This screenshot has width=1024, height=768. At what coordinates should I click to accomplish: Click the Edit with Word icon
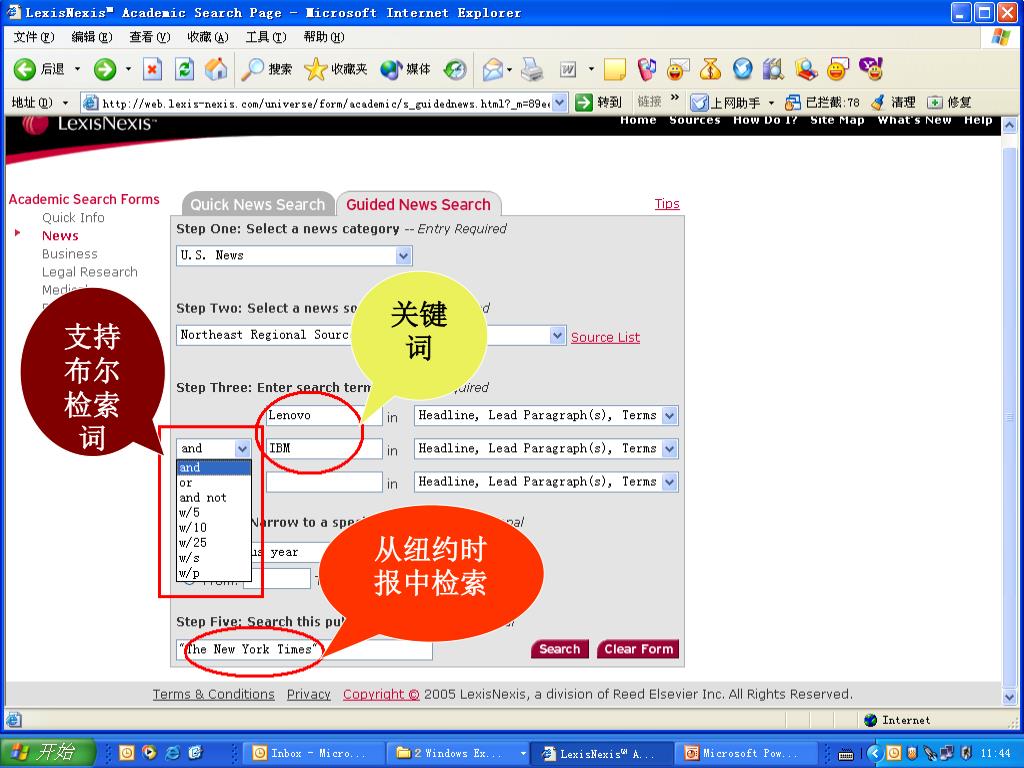[568, 69]
